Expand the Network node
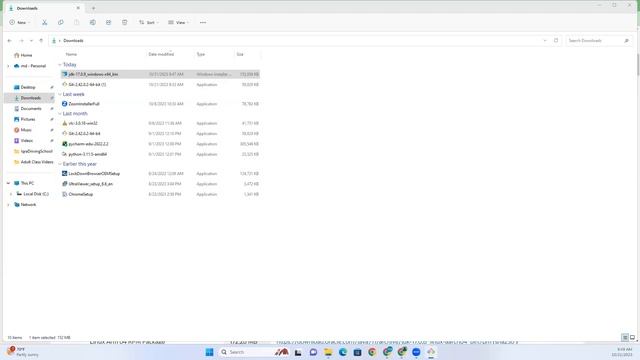The width and height of the screenshot is (640, 360). [8, 204]
